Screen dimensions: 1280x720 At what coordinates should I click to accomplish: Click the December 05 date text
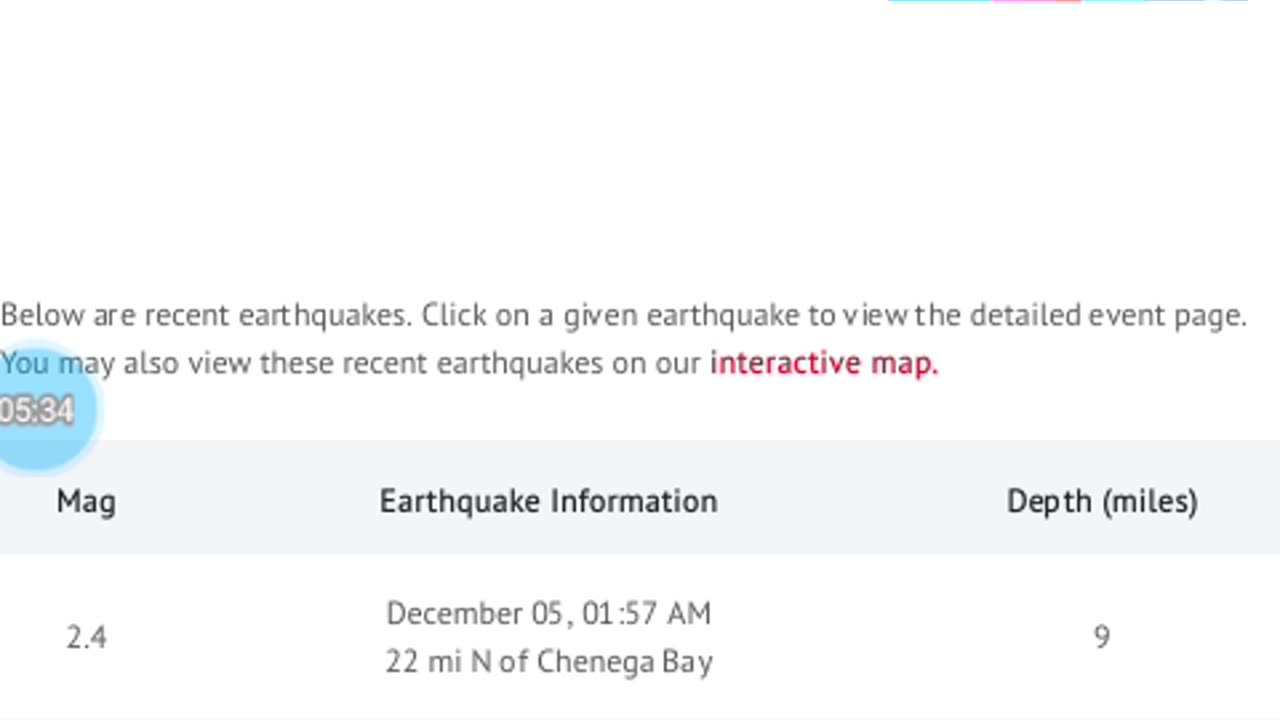[x=475, y=613]
